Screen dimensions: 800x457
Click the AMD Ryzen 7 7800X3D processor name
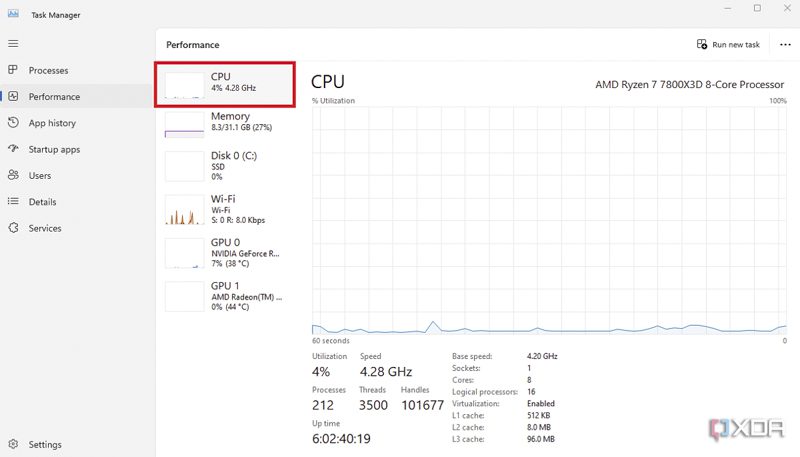pyautogui.click(x=689, y=85)
